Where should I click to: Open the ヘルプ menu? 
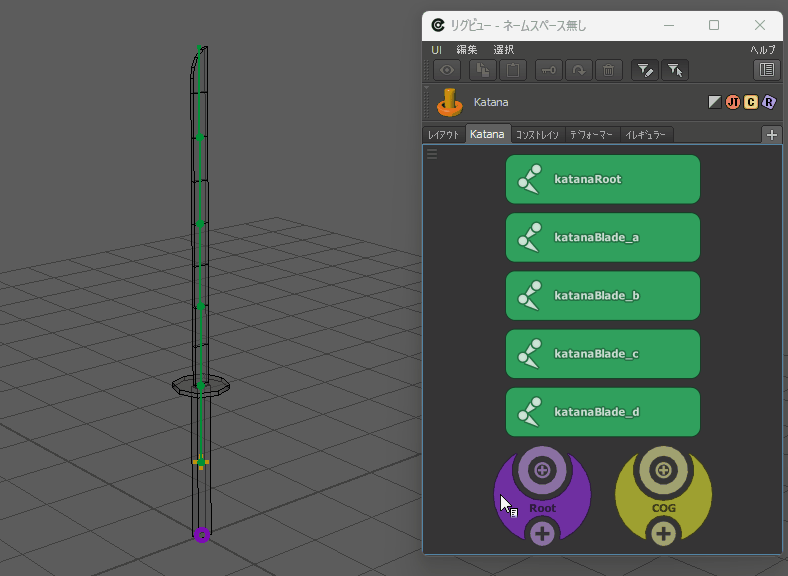(x=763, y=50)
